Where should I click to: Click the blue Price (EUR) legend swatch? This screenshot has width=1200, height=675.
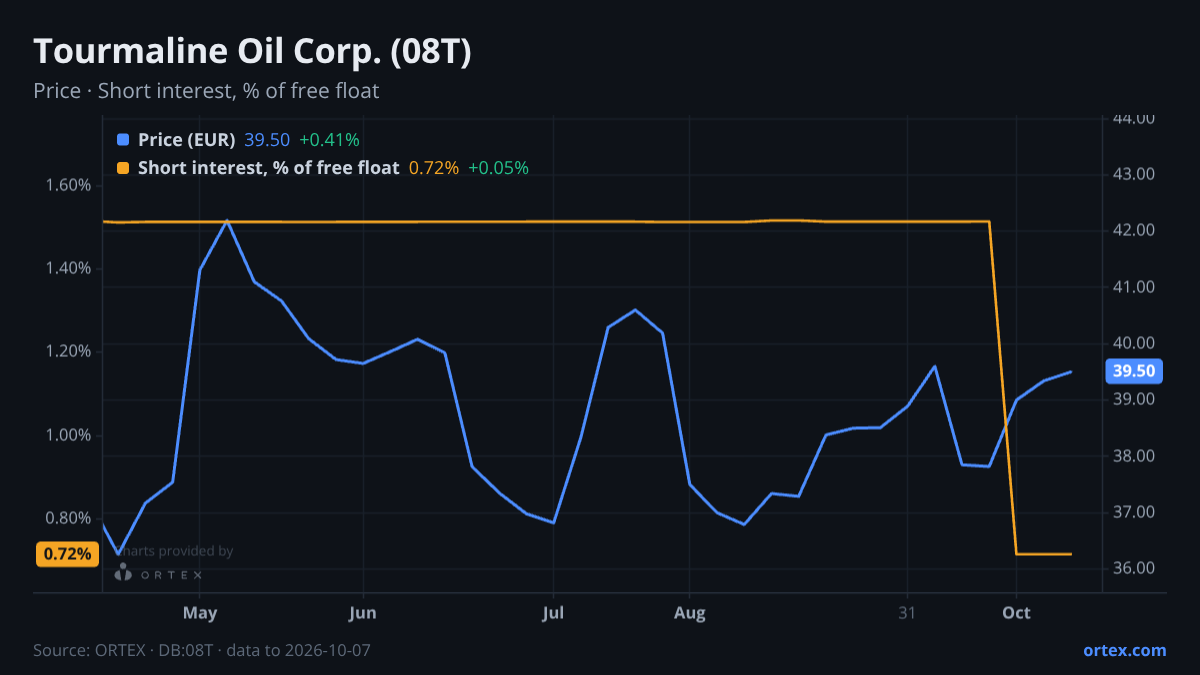coord(123,140)
